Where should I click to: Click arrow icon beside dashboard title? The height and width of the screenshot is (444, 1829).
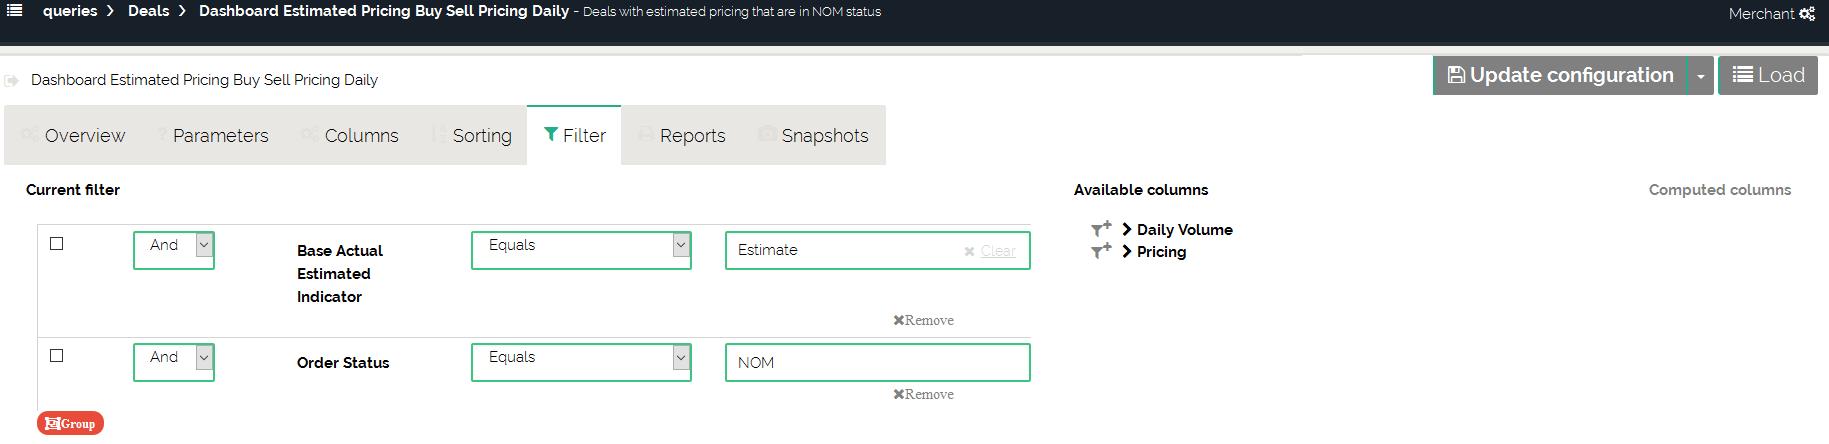(12, 80)
